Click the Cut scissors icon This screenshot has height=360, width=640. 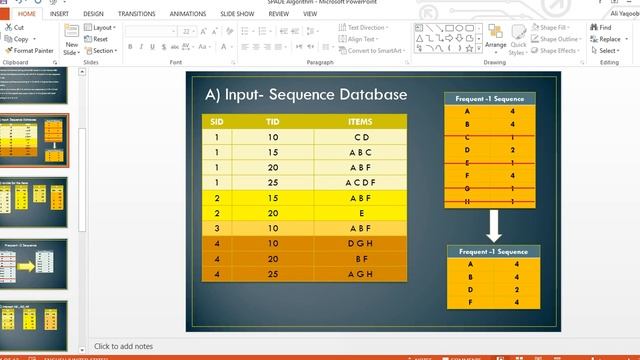[9, 27]
